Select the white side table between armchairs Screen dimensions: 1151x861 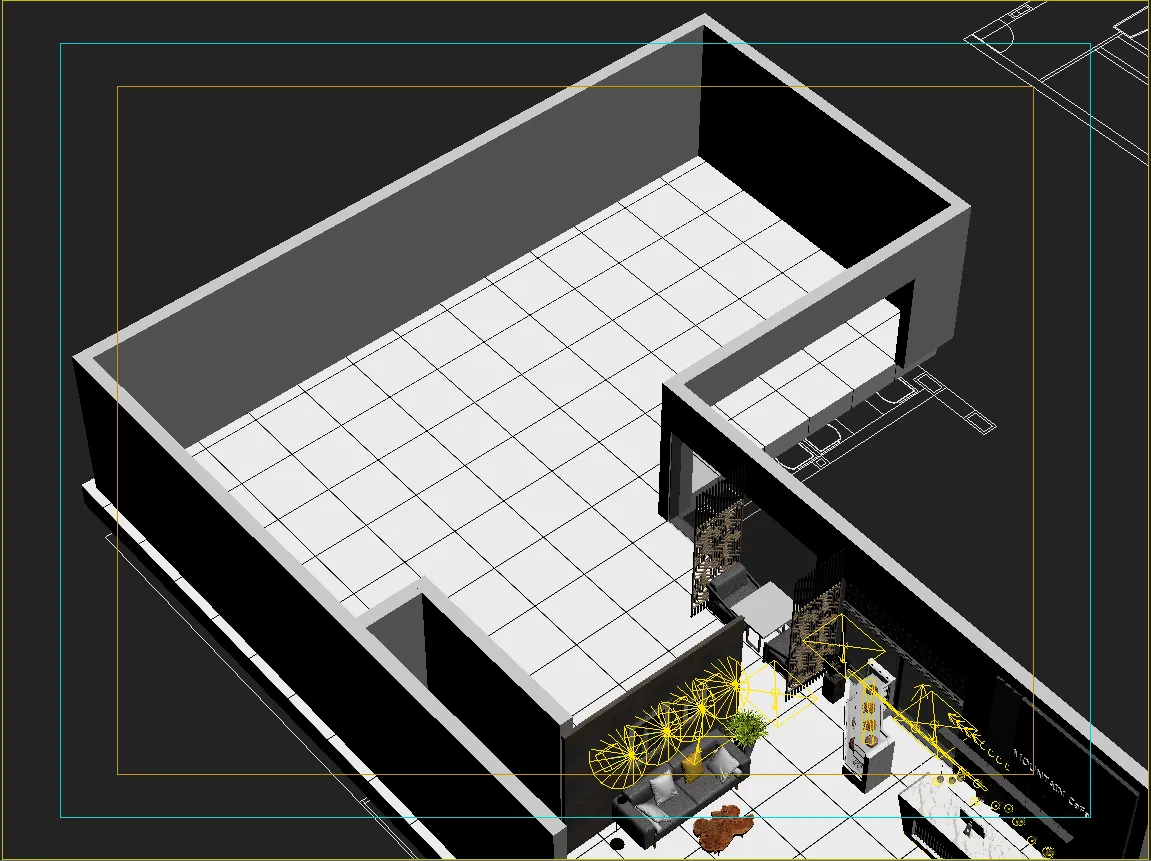point(763,611)
